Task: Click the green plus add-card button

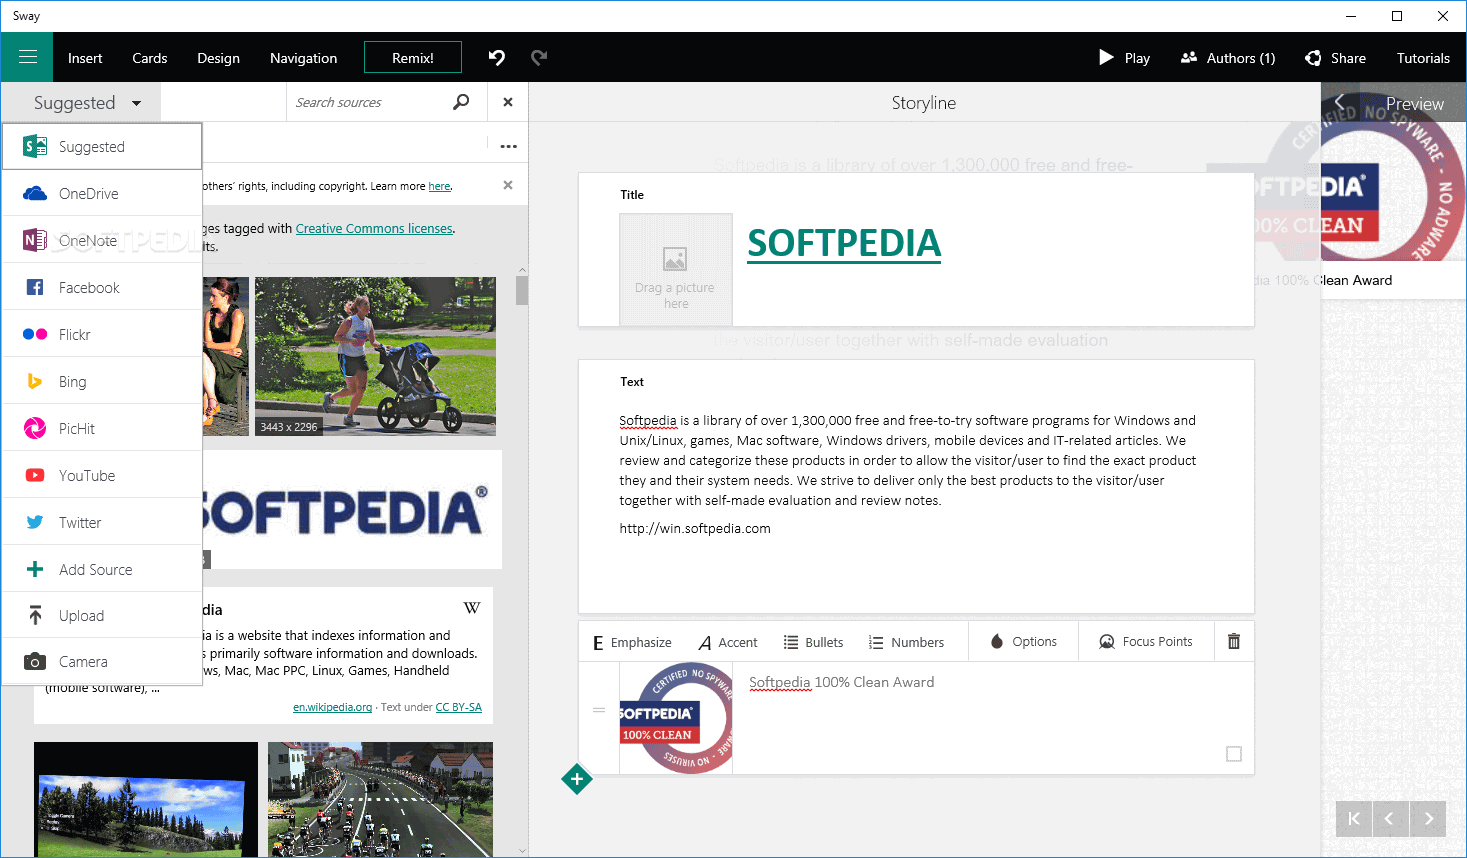Action: [577, 779]
